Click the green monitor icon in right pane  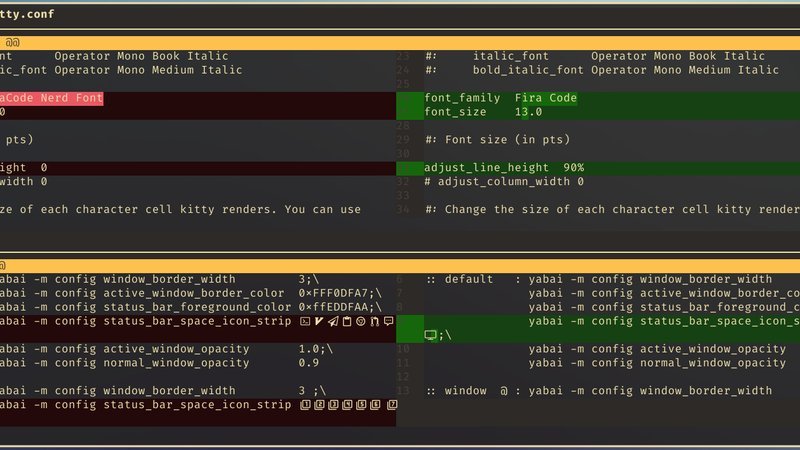pos(431,335)
